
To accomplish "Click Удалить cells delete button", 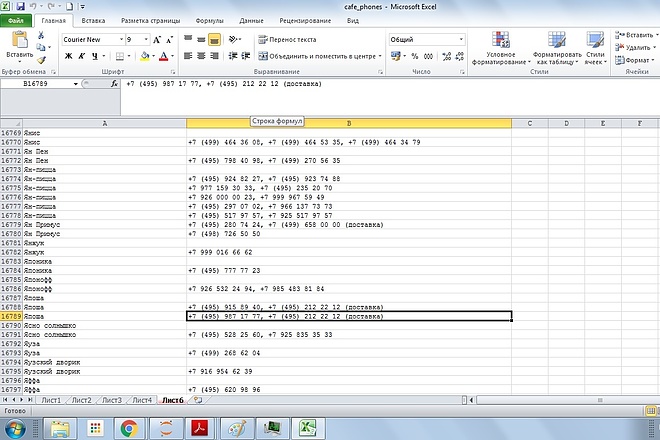I will [x=635, y=48].
